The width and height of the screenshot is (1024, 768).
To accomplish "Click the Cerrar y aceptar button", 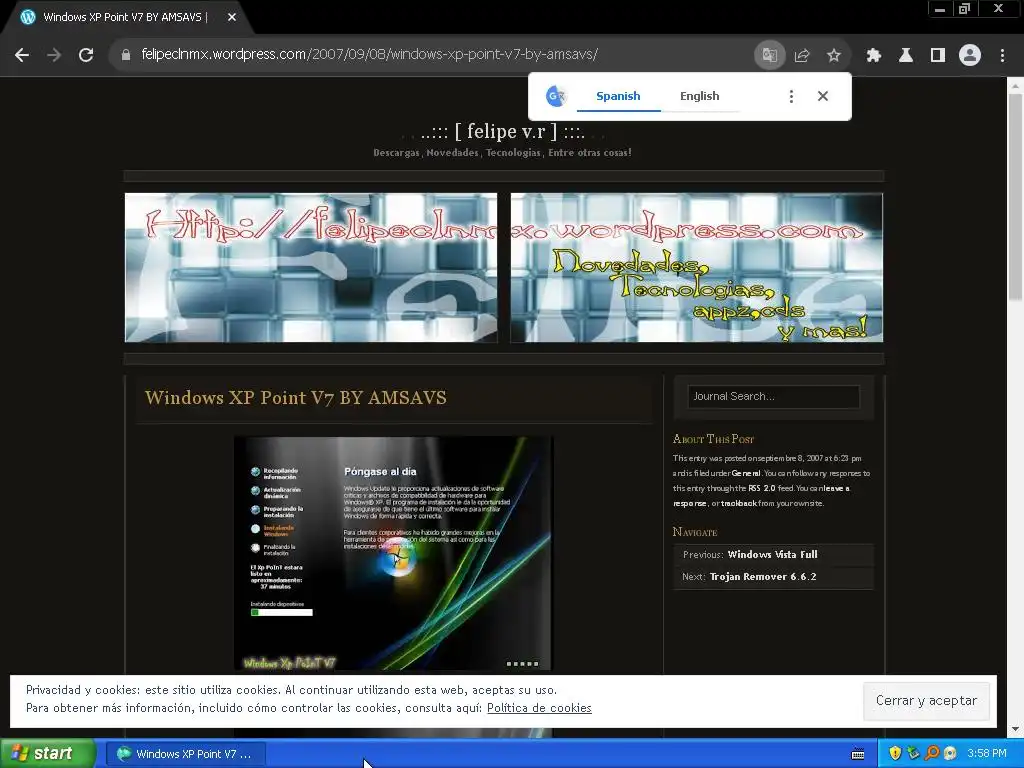I will (926, 701).
